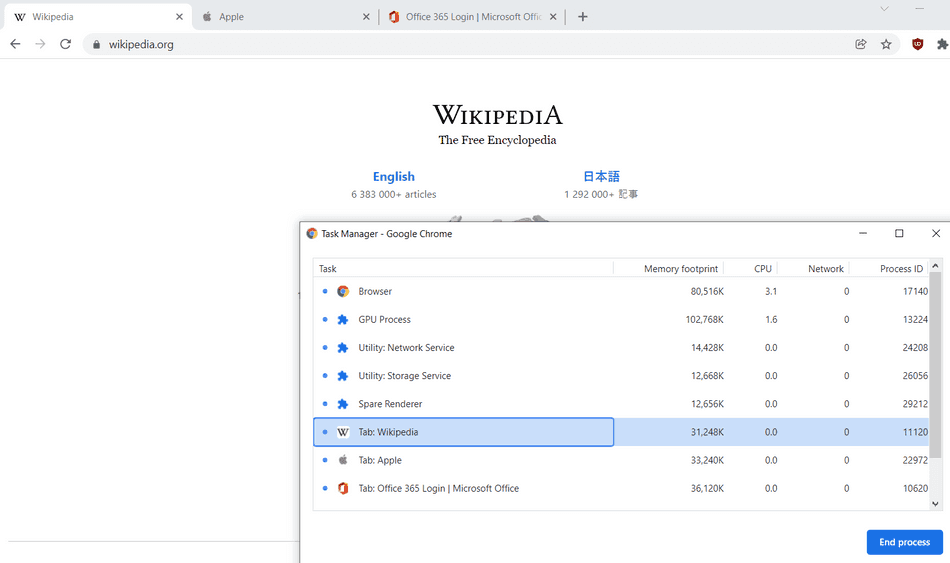Select the GPU Process task row
The image size is (950, 563).
(621, 319)
